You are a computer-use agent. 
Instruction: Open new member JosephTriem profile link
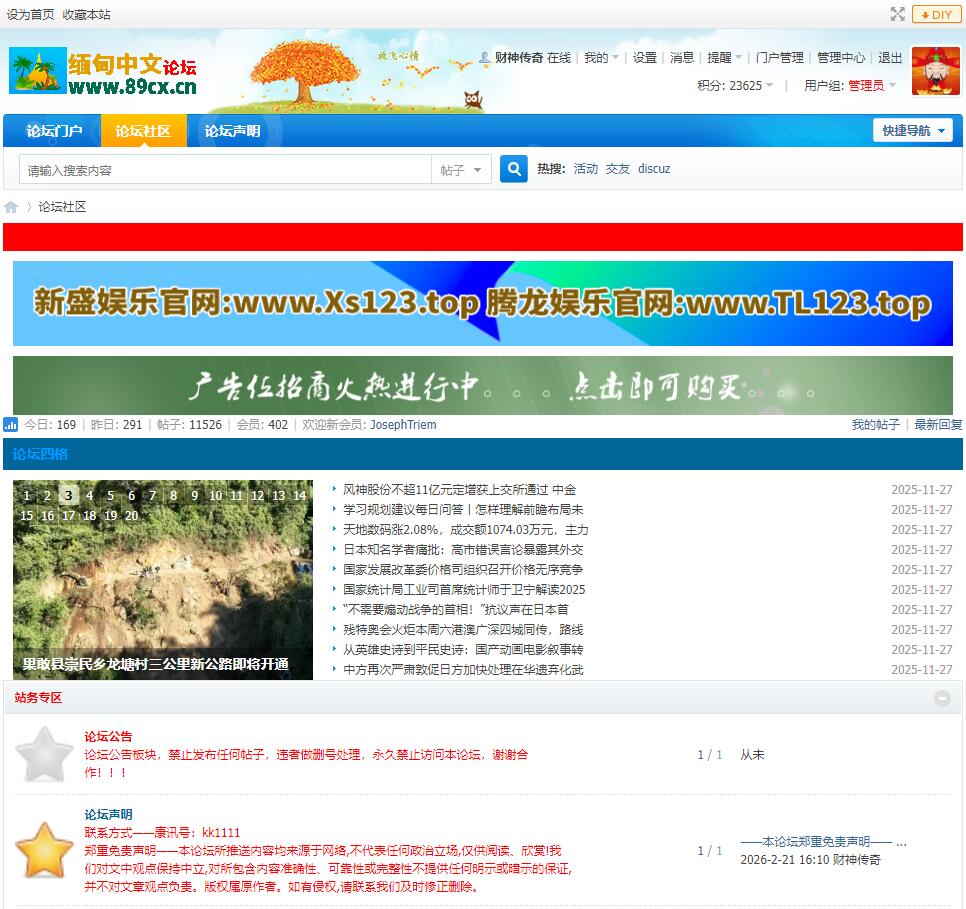403,425
